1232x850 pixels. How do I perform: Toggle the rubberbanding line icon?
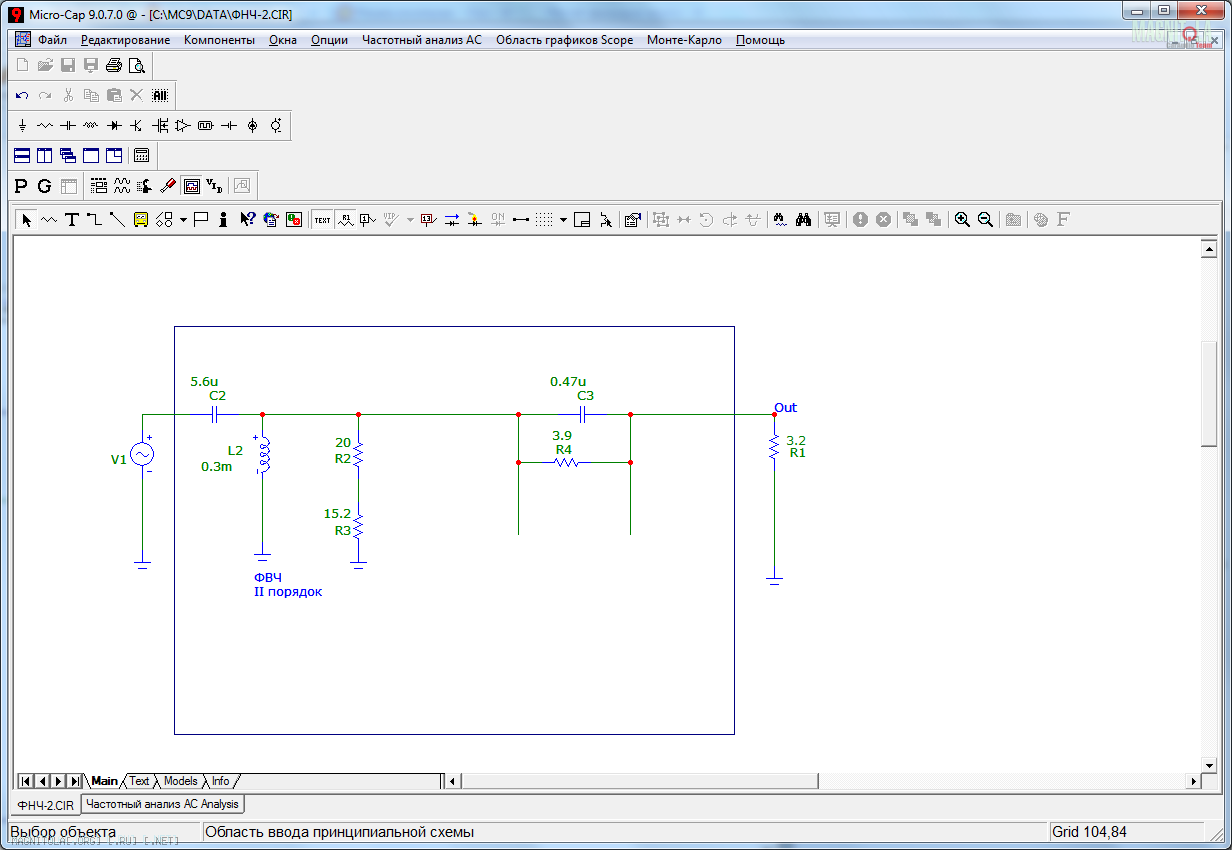[606, 220]
